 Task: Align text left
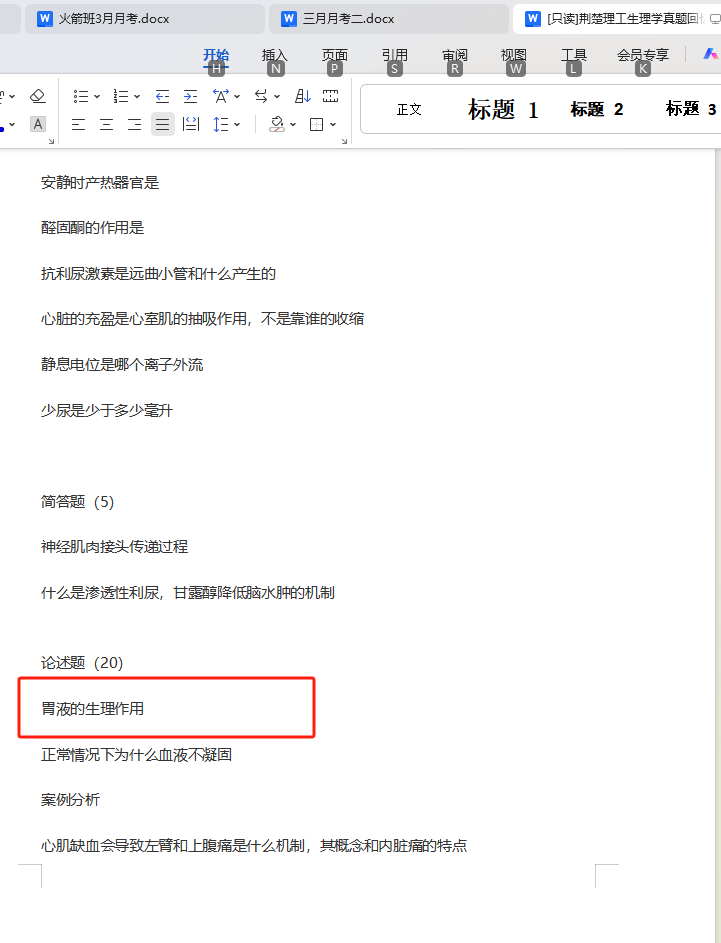click(x=78, y=124)
